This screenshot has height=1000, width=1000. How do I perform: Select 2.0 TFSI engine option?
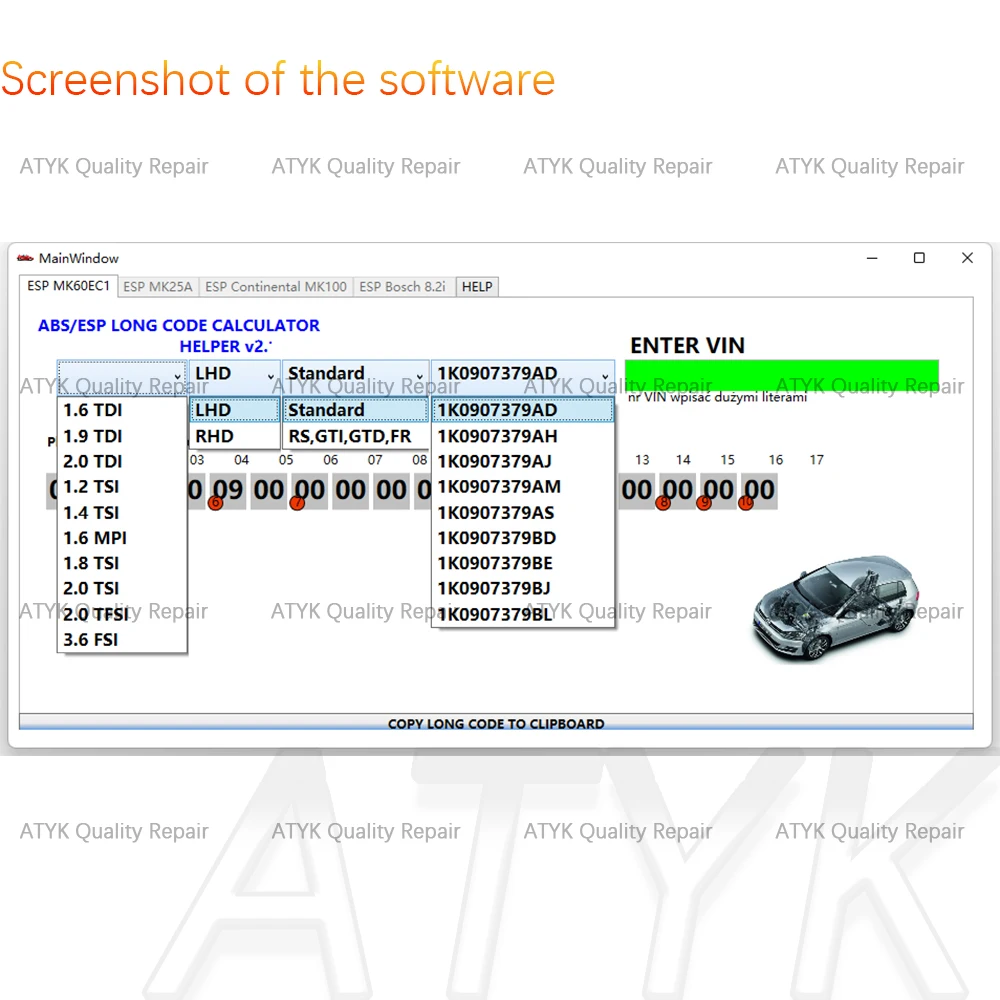122,614
